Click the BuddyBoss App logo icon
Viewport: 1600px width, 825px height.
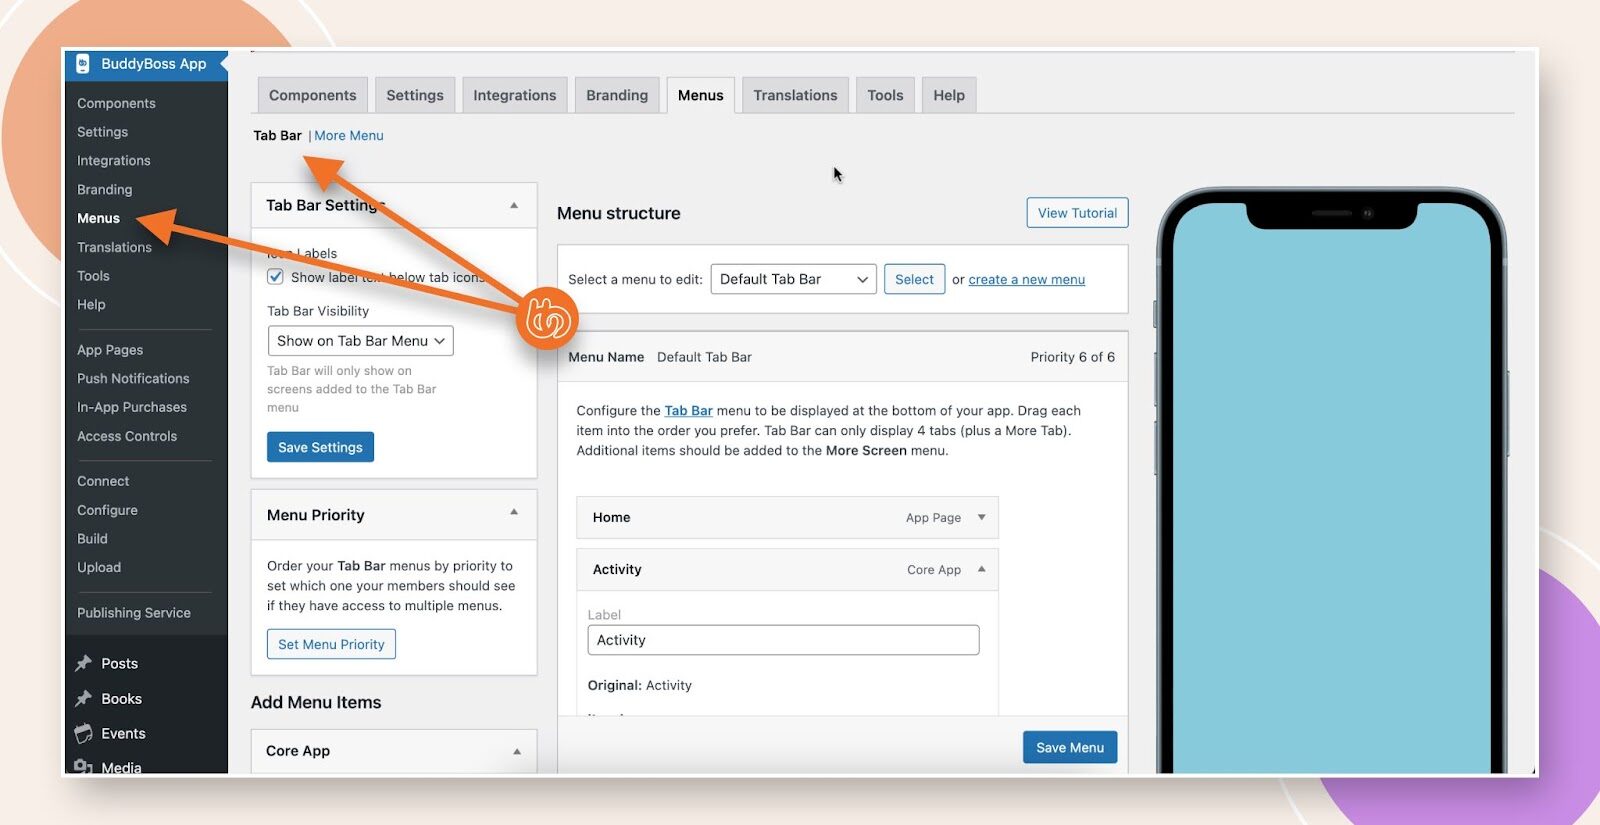tap(83, 64)
